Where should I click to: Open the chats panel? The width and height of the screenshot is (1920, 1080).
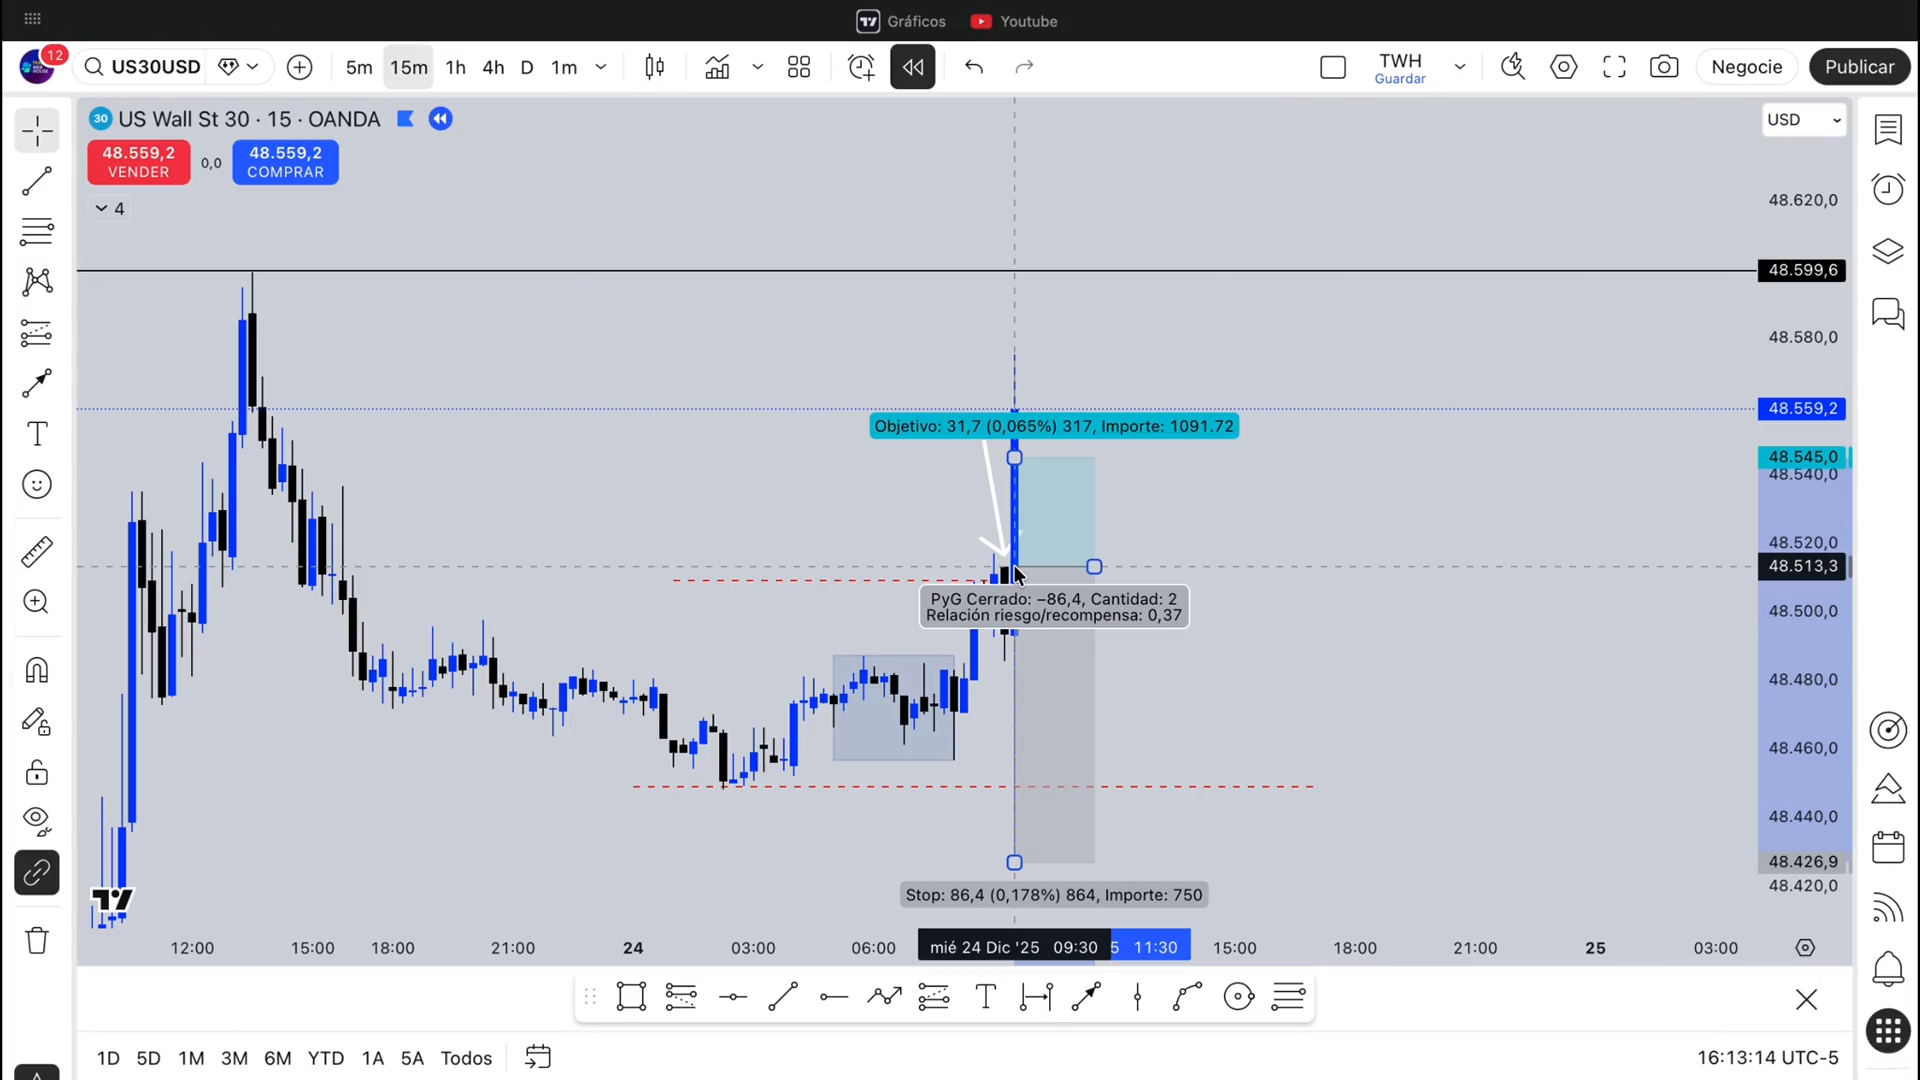click(x=1888, y=314)
